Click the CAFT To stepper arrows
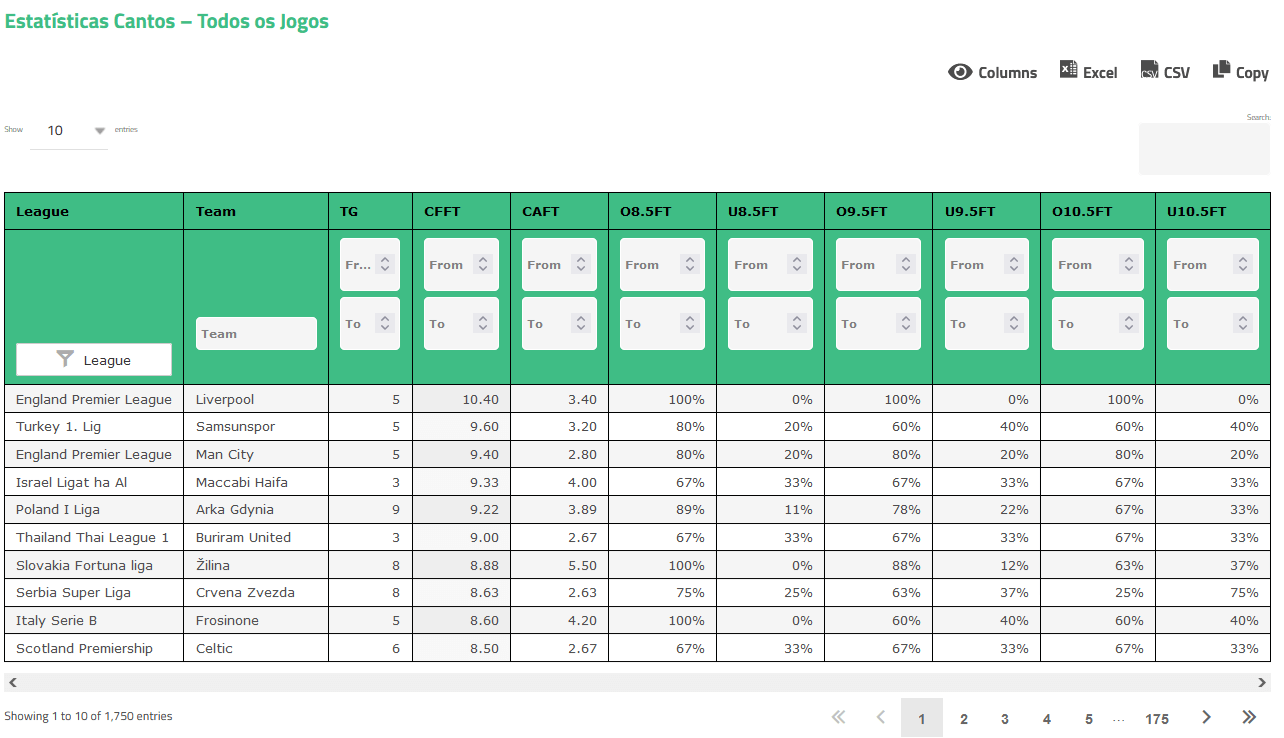 pos(581,323)
